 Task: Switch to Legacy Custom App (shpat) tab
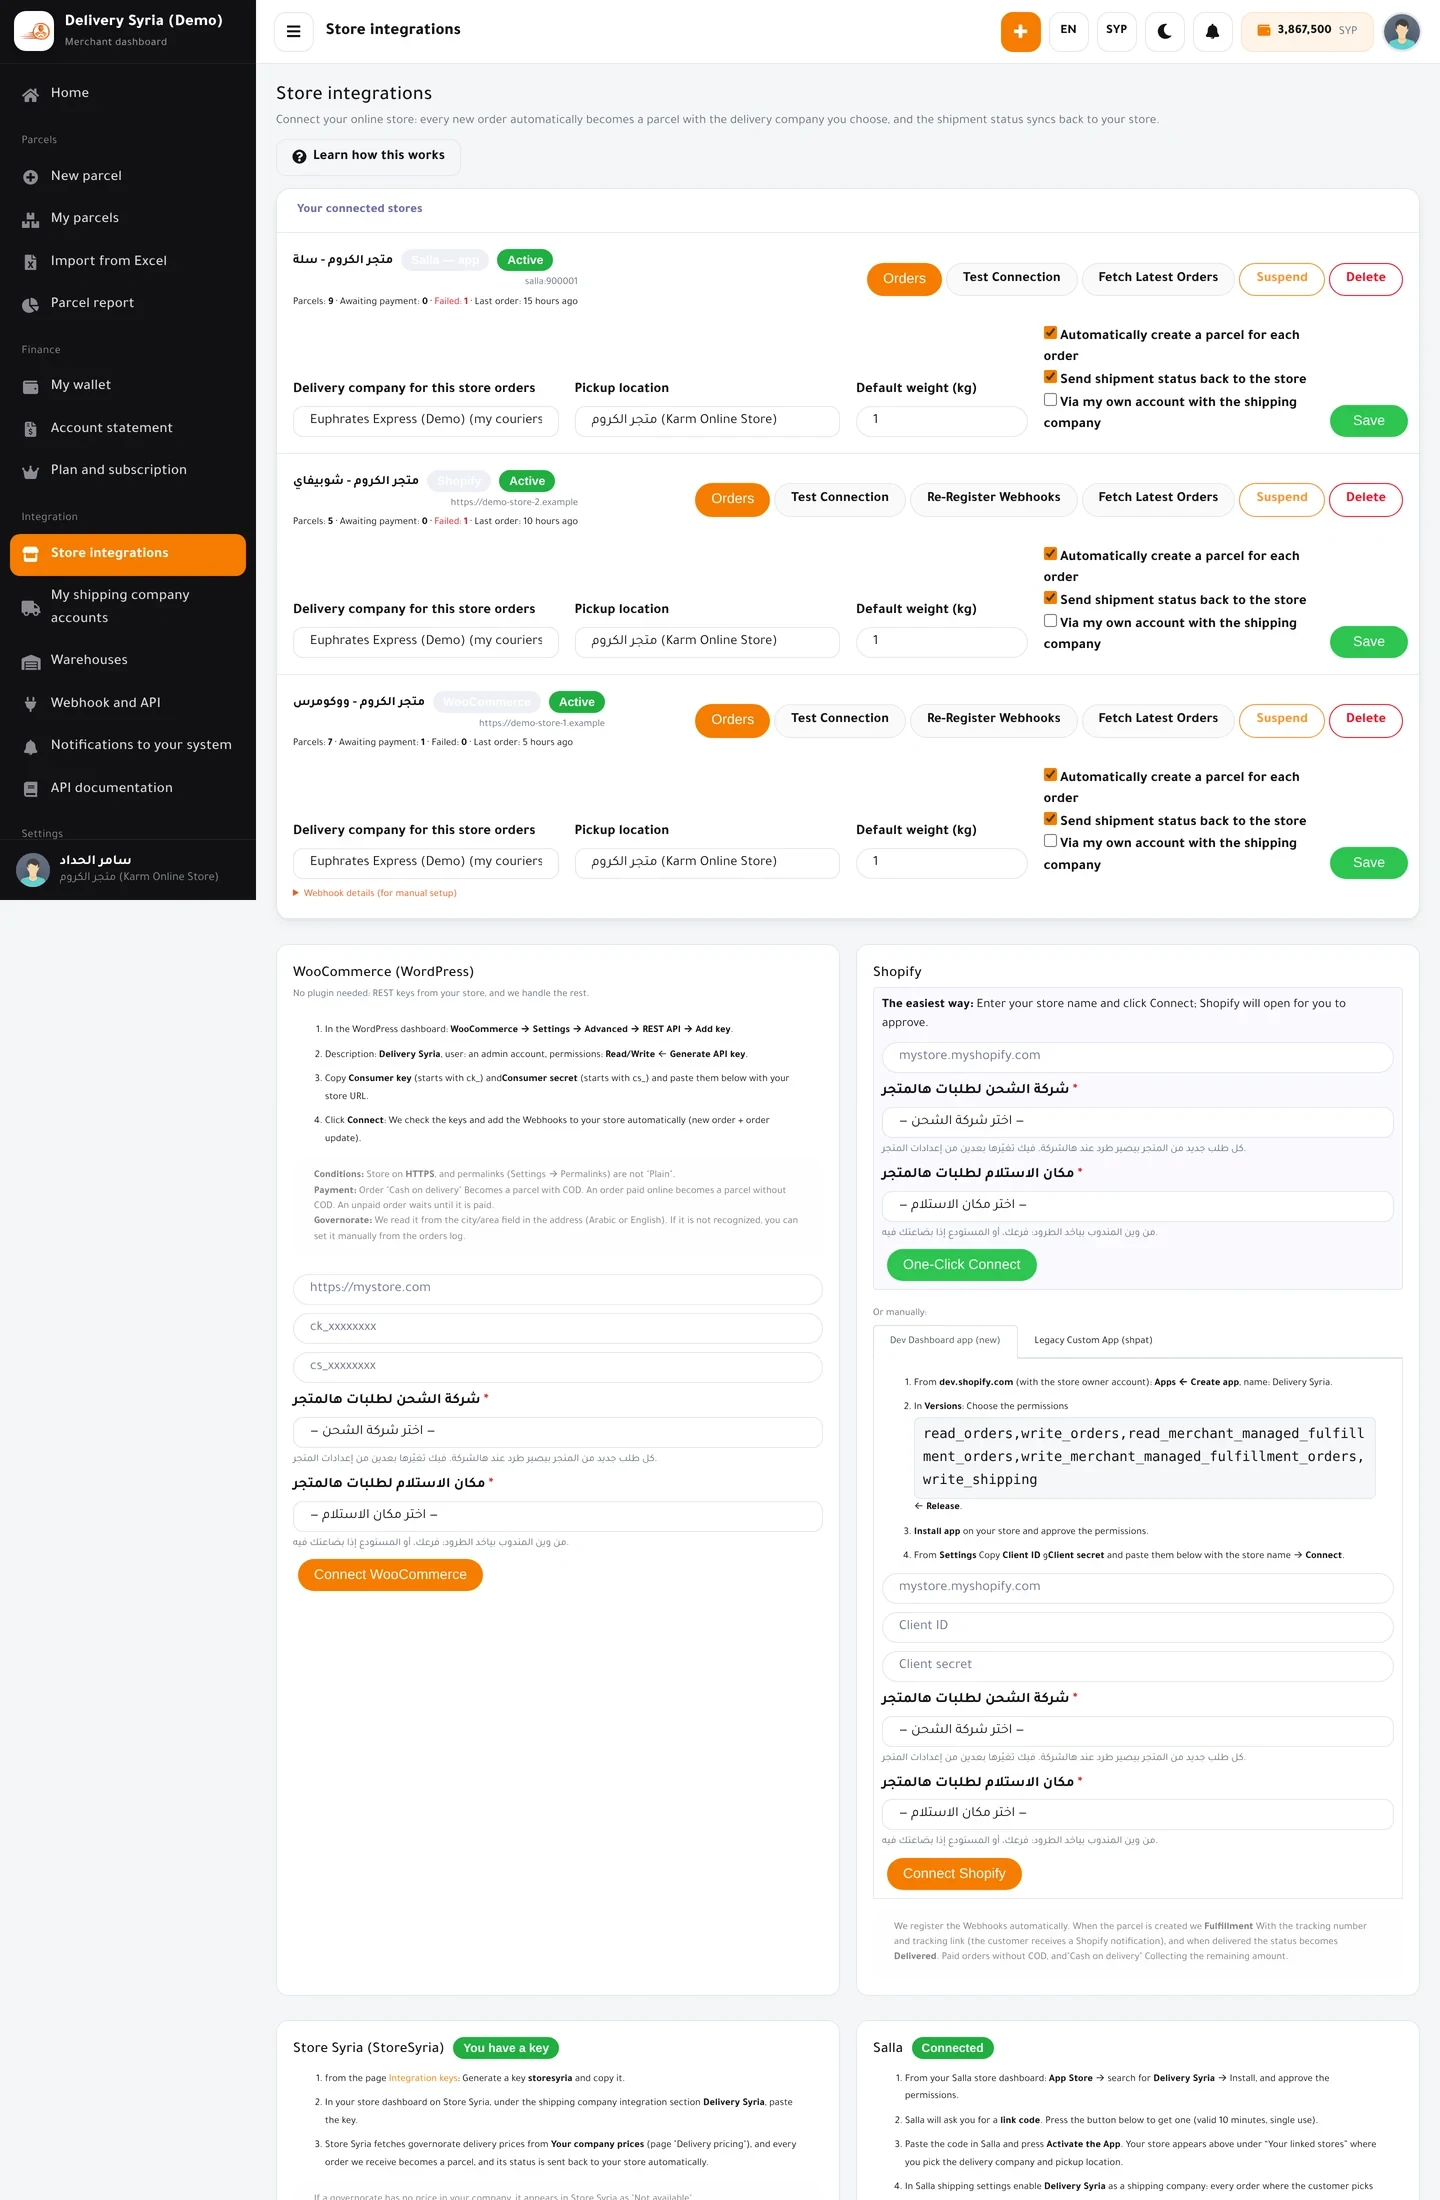click(x=1093, y=1341)
